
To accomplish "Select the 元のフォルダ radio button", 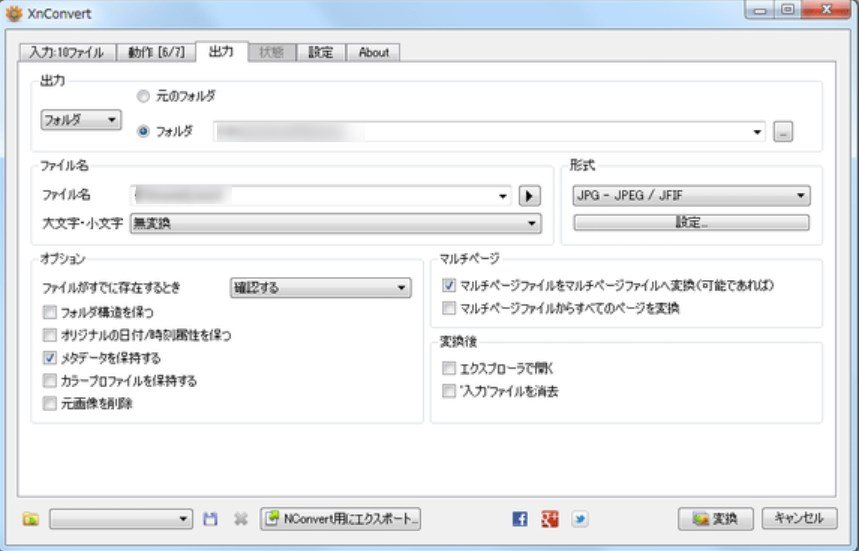I will pos(143,96).
